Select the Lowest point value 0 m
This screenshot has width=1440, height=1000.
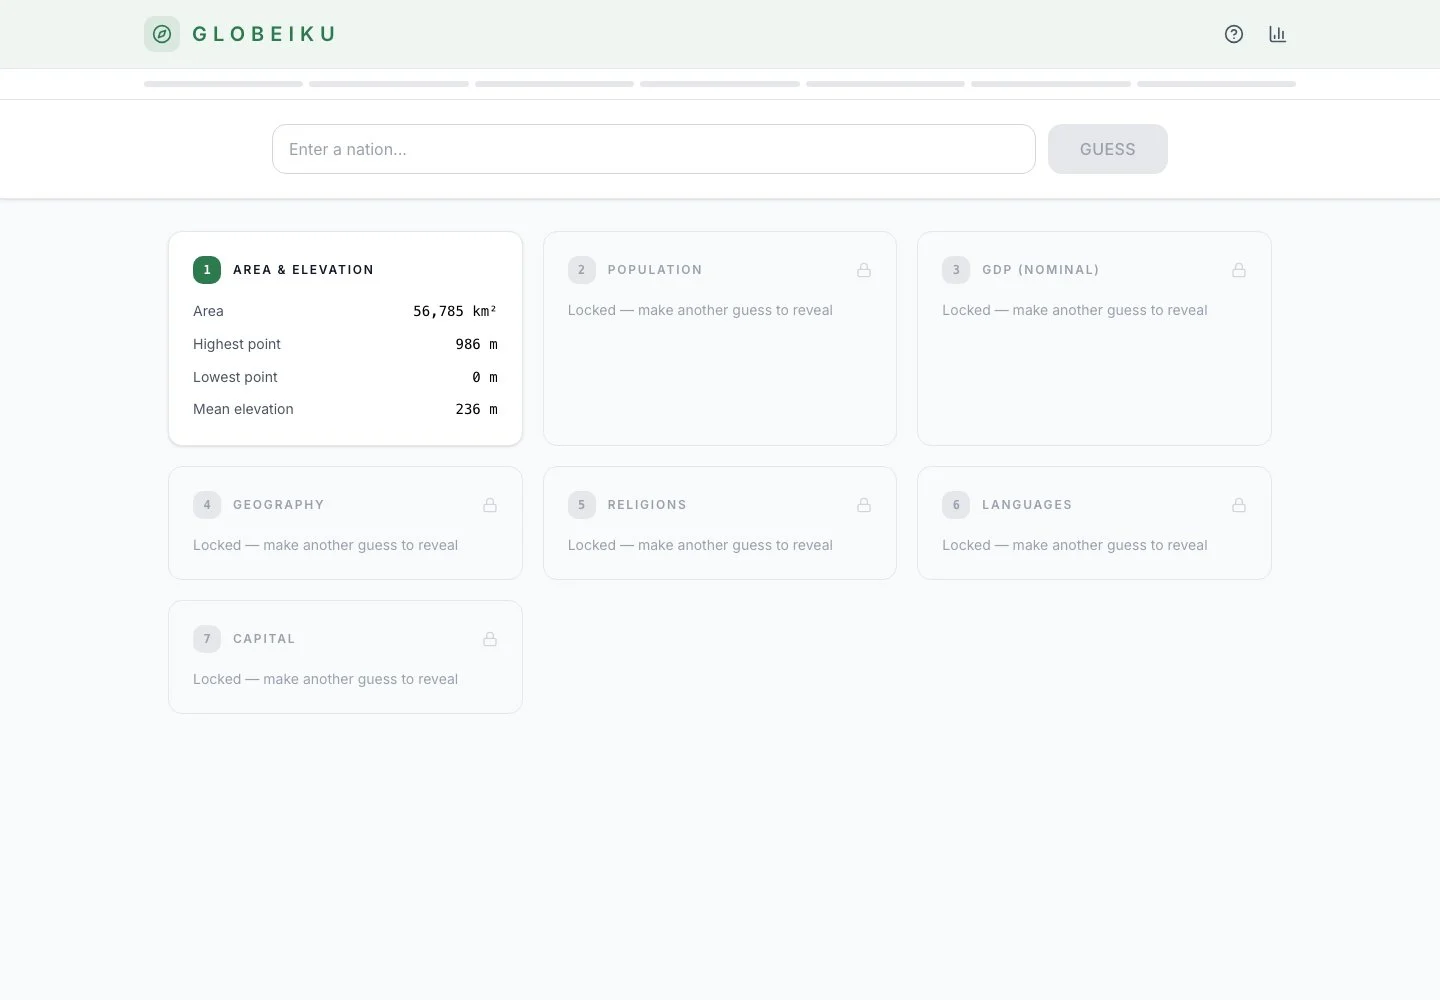pyautogui.click(x=485, y=377)
